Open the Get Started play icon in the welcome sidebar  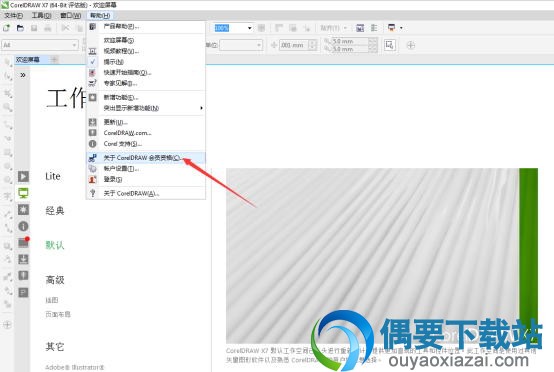pyautogui.click(x=23, y=176)
